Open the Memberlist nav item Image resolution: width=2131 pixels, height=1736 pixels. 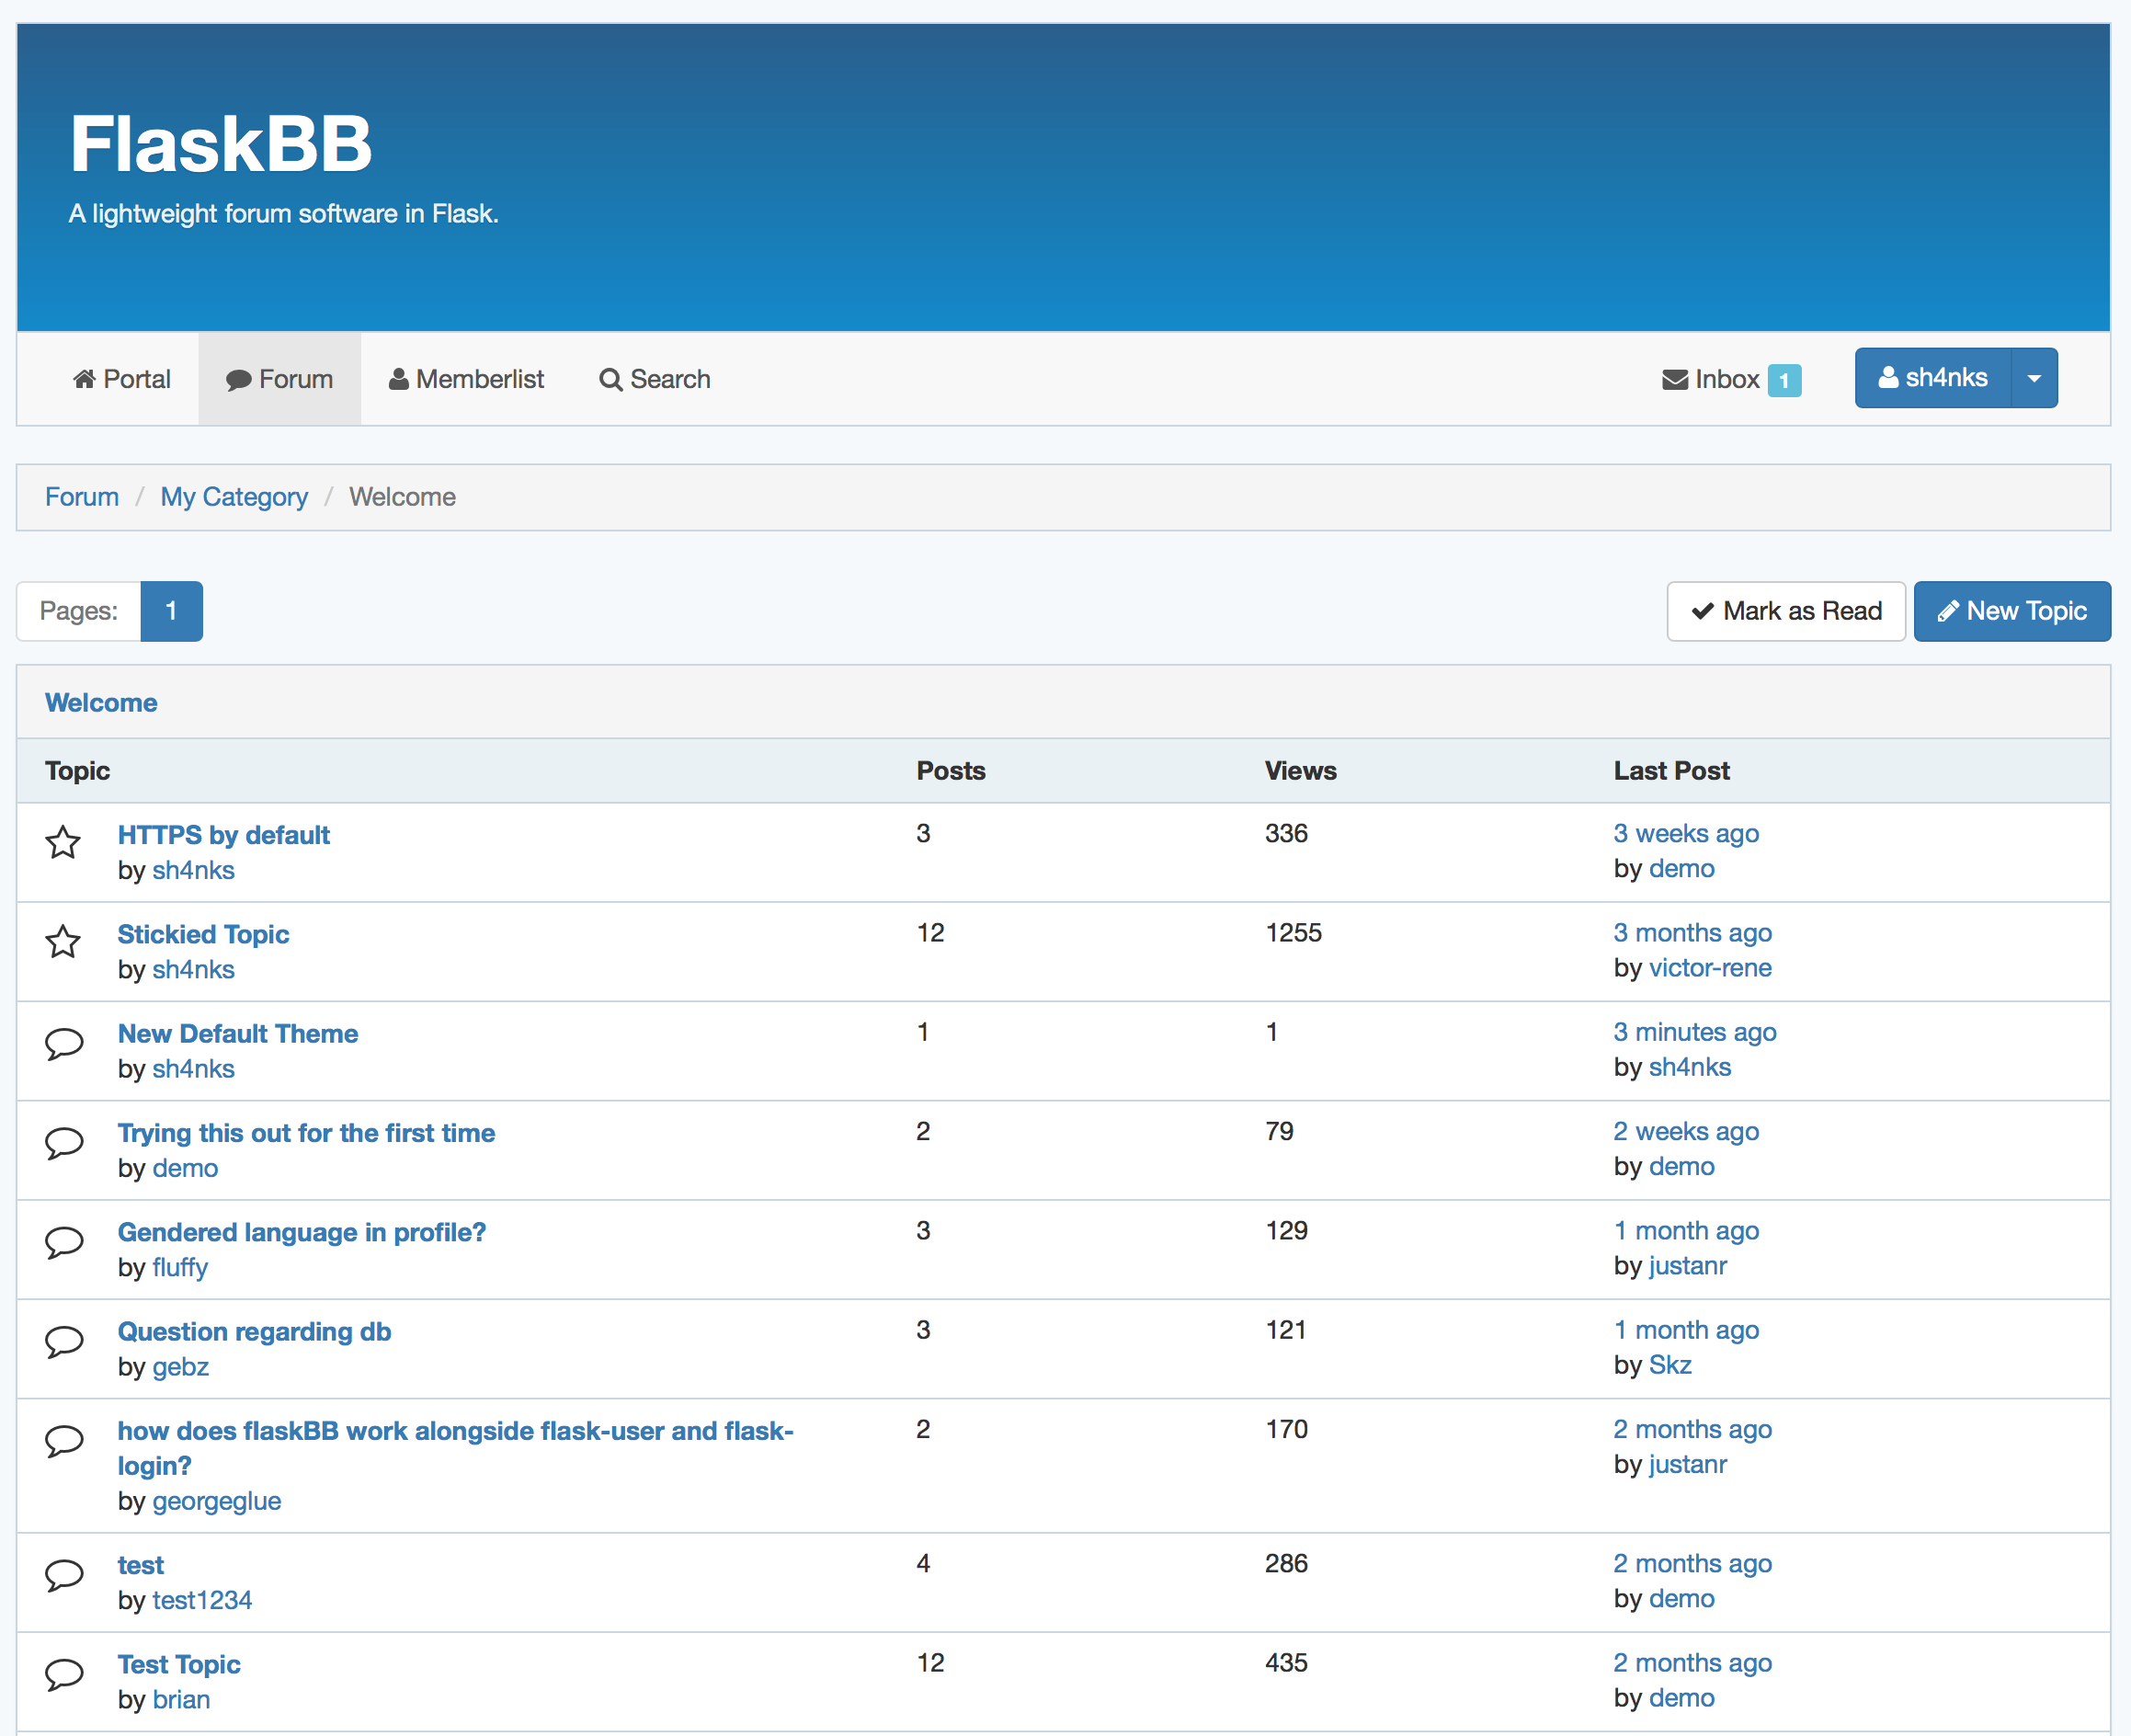pos(466,379)
